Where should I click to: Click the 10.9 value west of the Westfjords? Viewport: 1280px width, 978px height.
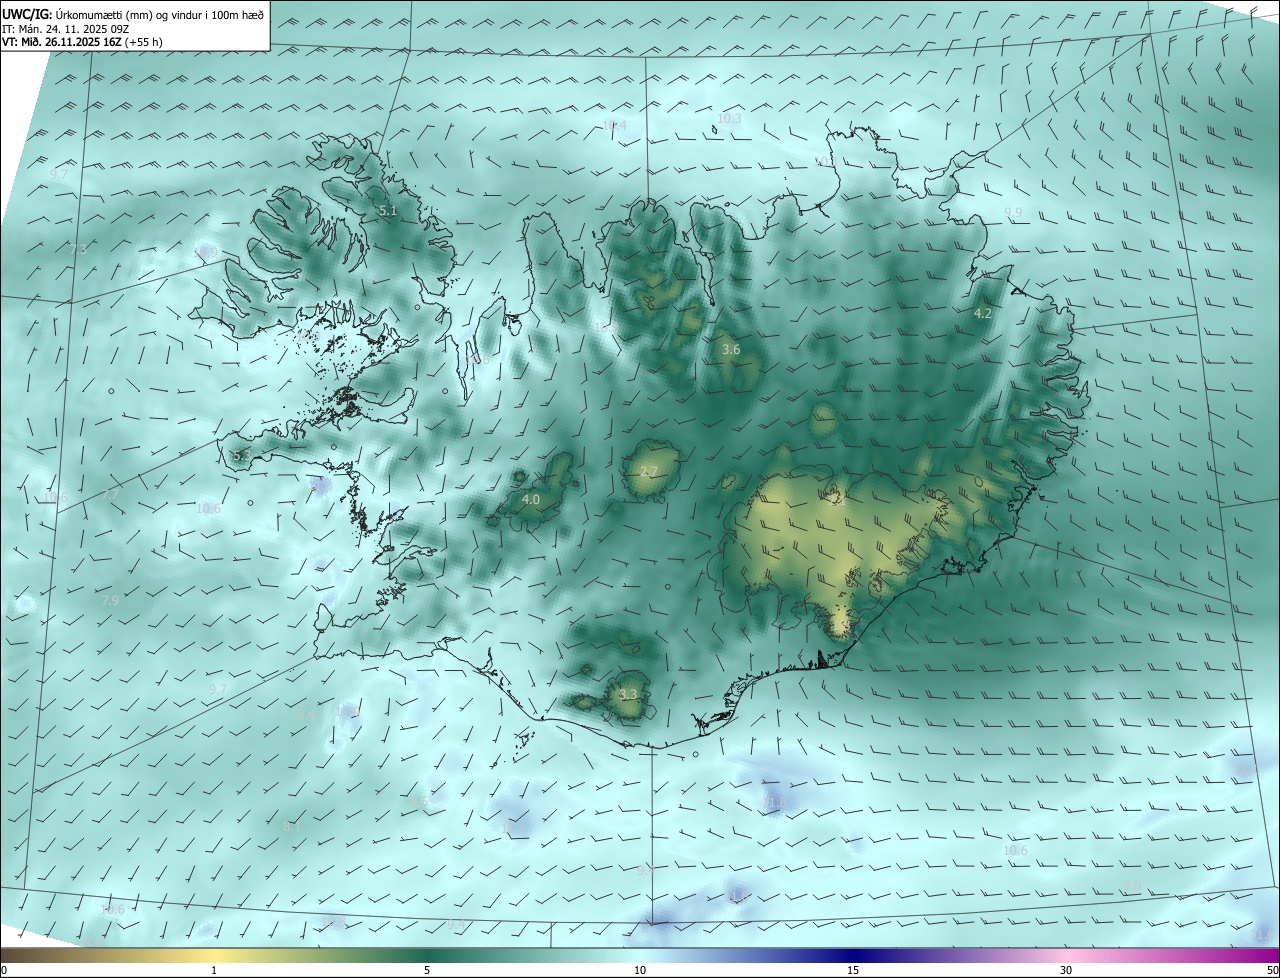207,252
